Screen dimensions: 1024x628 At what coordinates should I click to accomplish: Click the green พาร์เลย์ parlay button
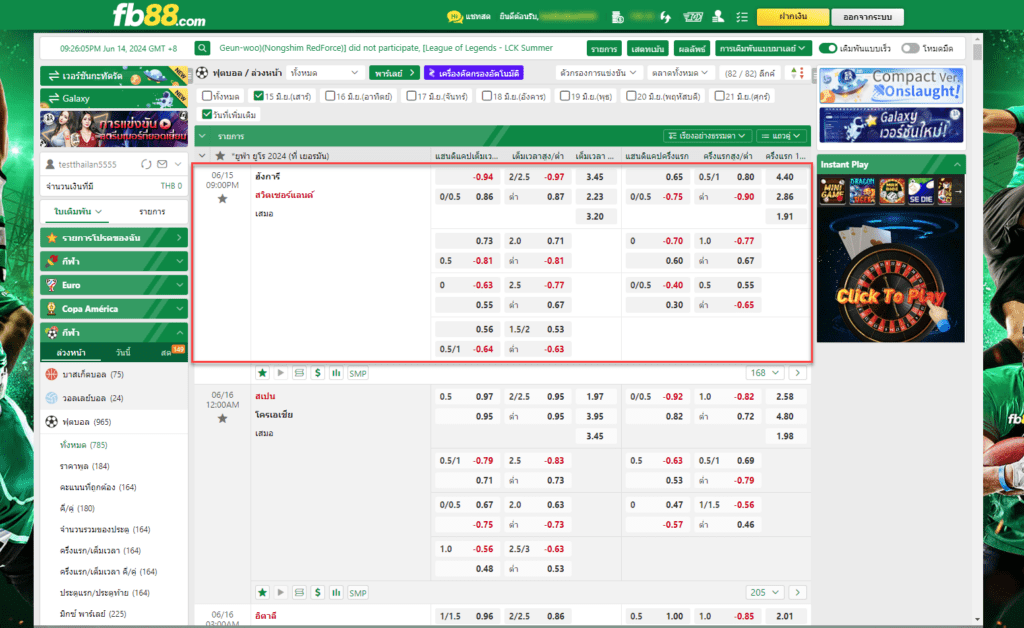tap(394, 73)
